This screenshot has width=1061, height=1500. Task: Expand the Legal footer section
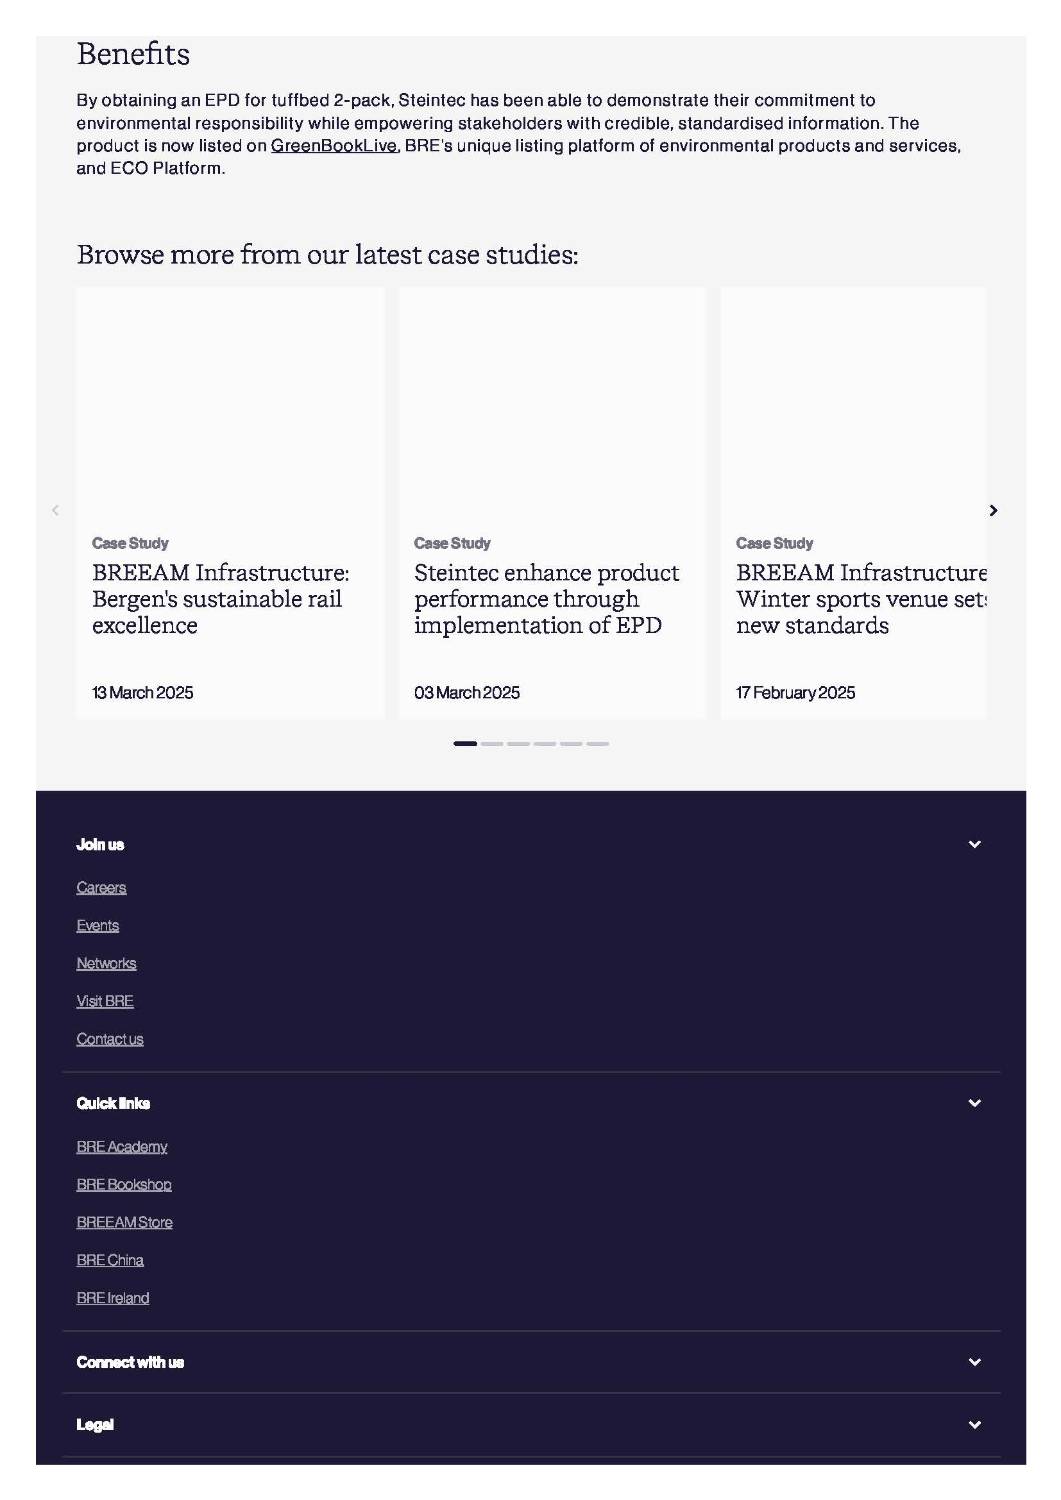tap(974, 1424)
